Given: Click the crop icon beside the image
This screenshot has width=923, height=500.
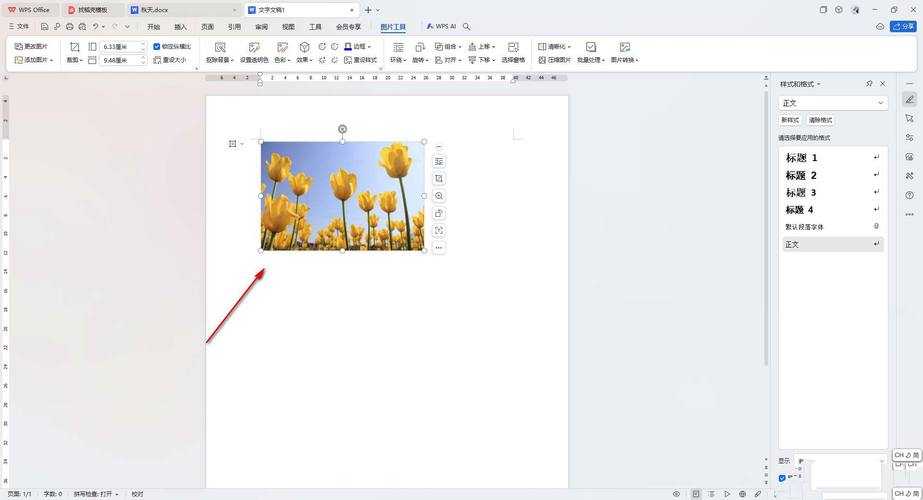Looking at the screenshot, I should pyautogui.click(x=439, y=179).
